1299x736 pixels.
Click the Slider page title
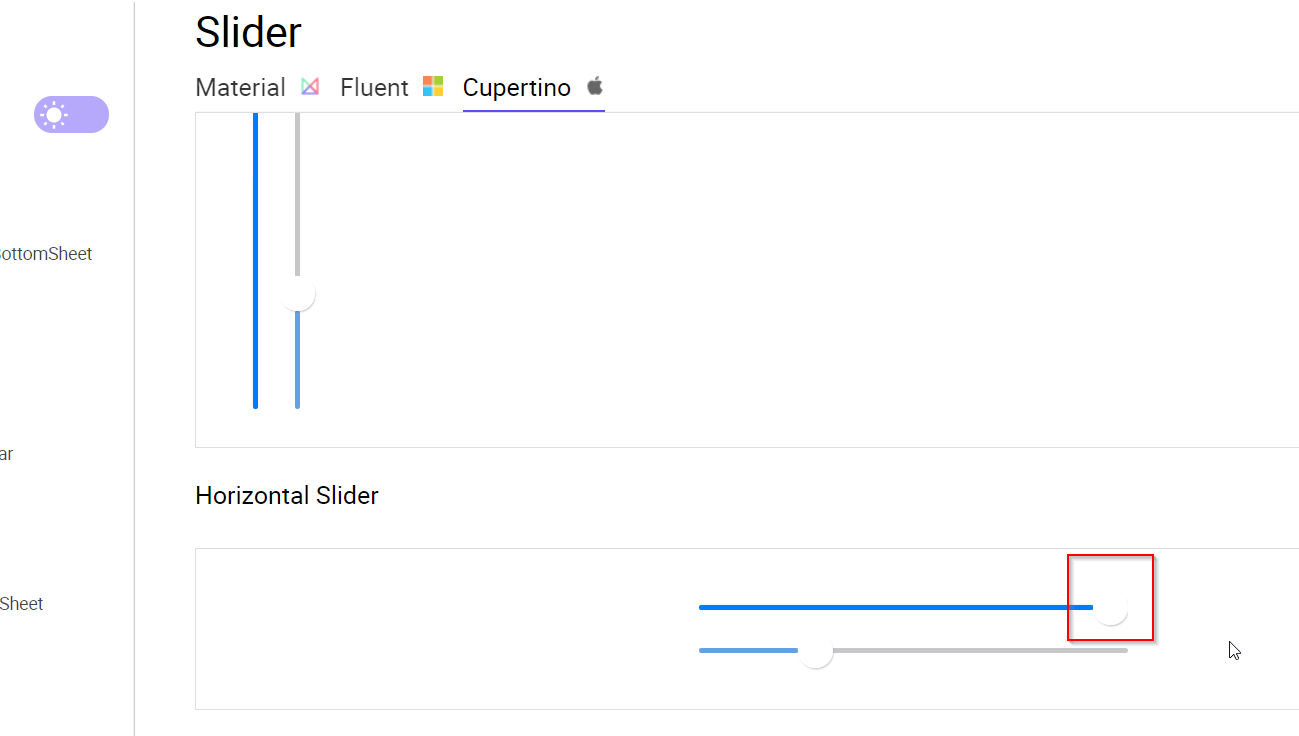click(x=248, y=31)
